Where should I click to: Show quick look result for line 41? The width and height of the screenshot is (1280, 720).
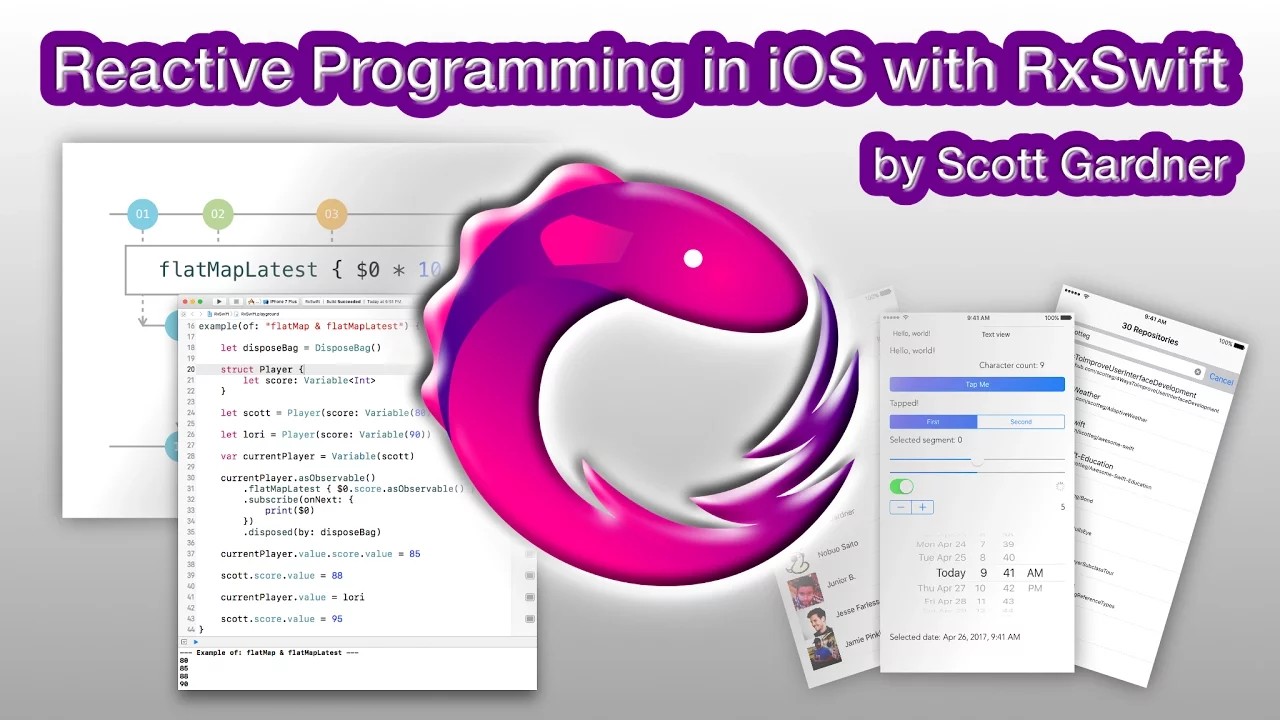pyautogui.click(x=530, y=598)
